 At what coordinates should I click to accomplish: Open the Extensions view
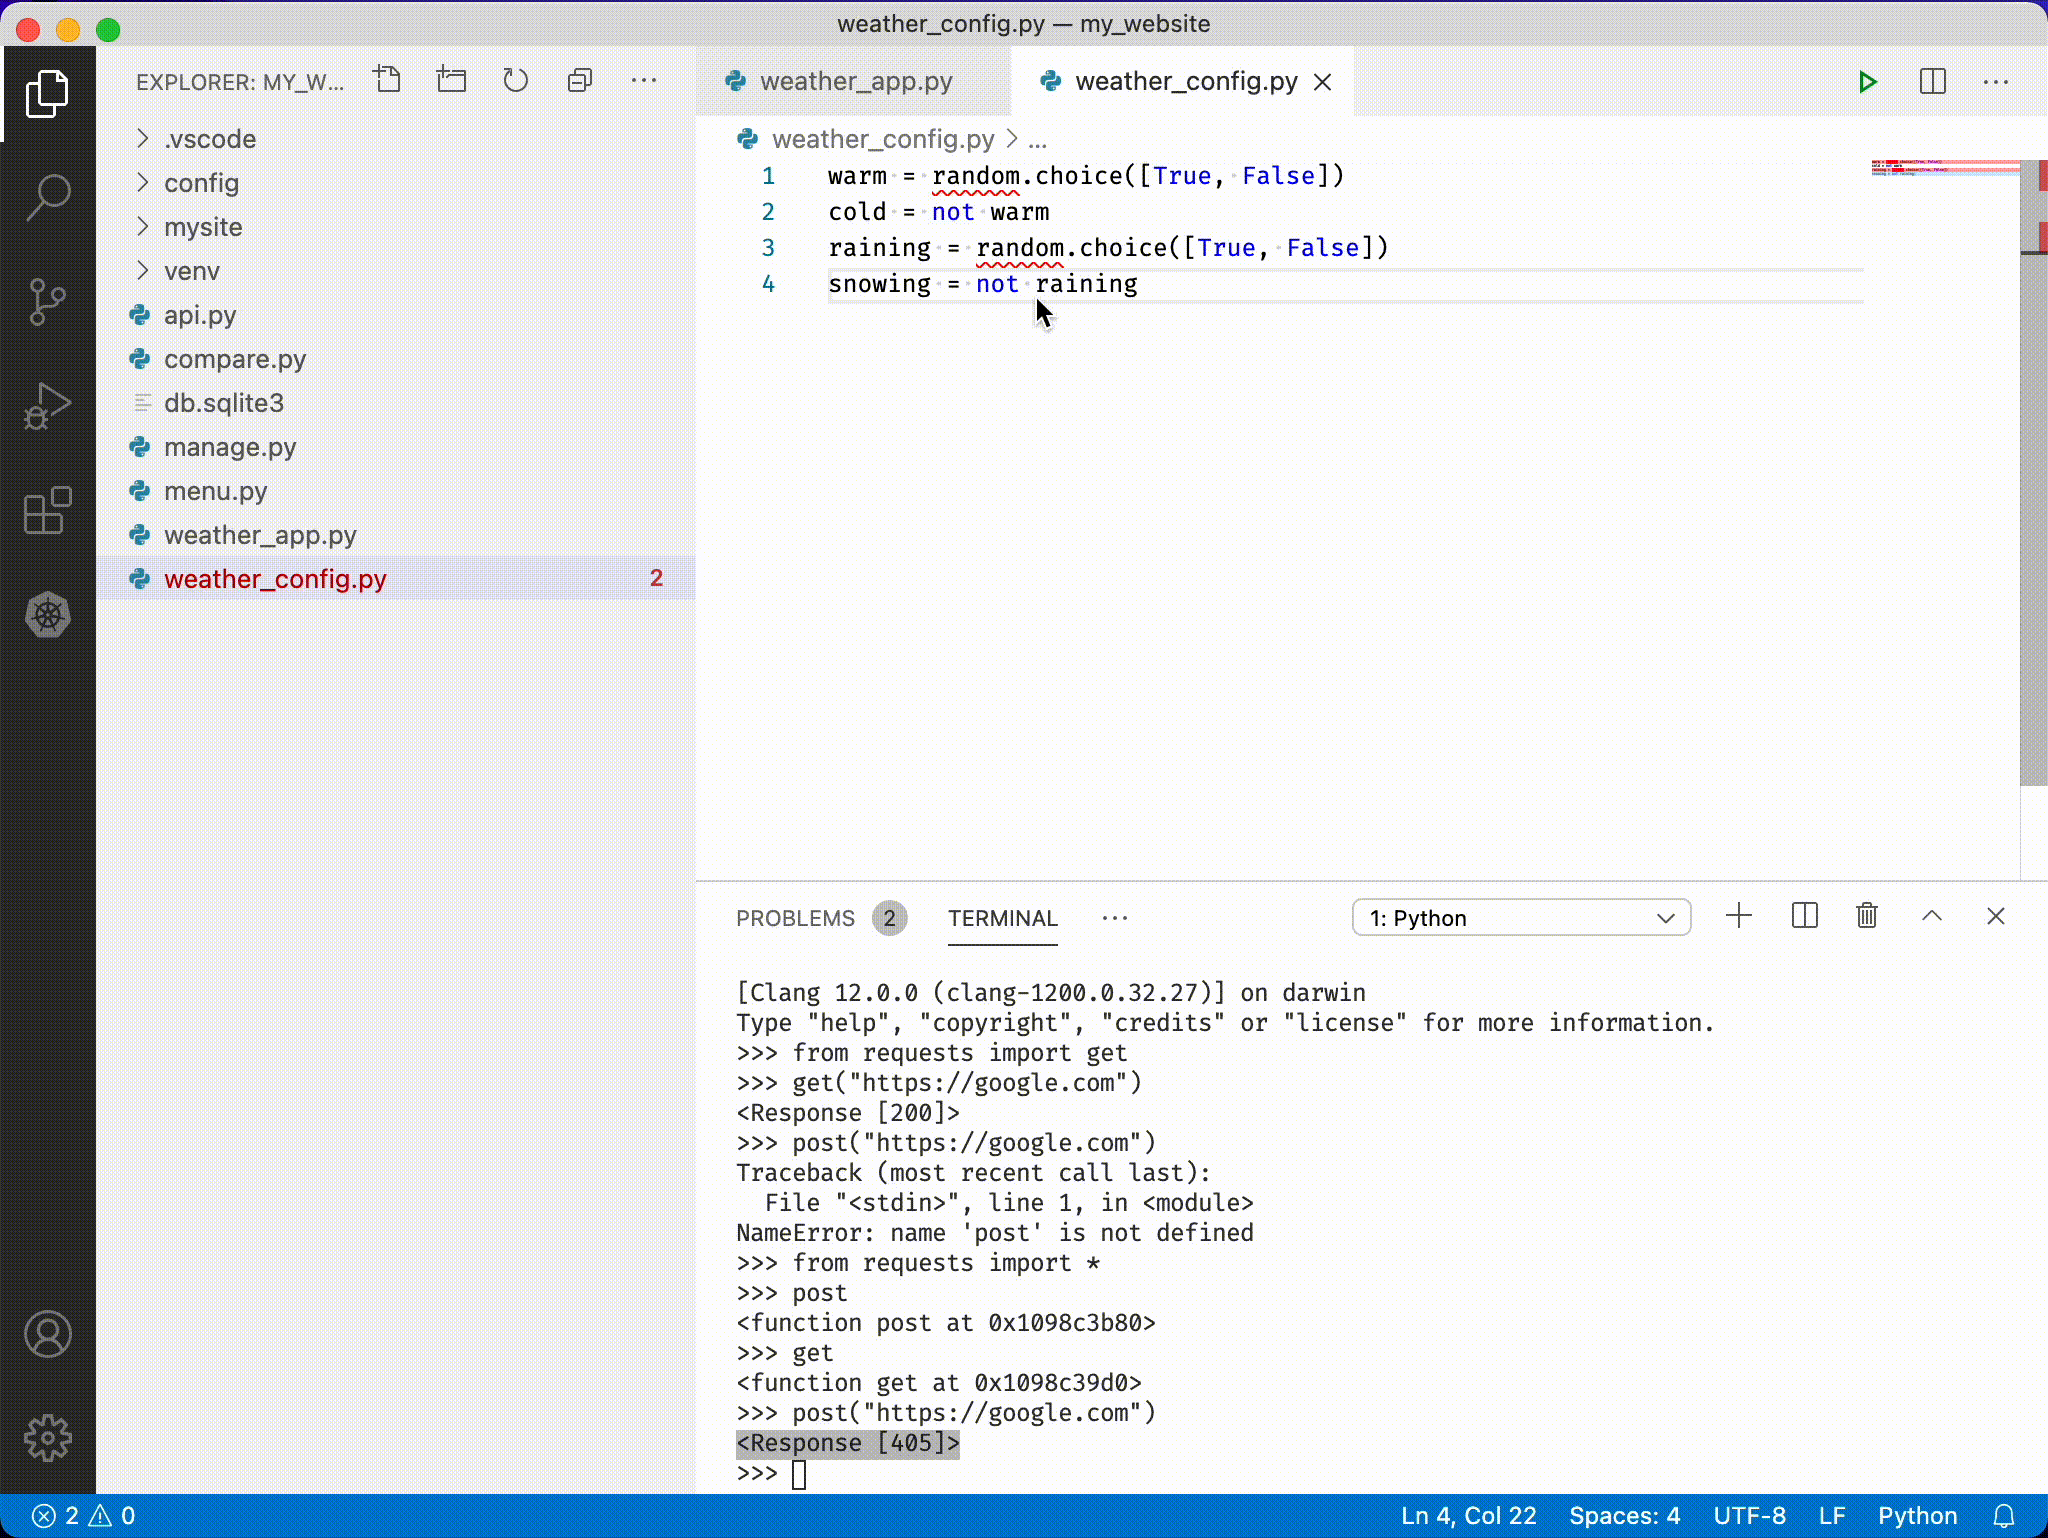pos(47,511)
